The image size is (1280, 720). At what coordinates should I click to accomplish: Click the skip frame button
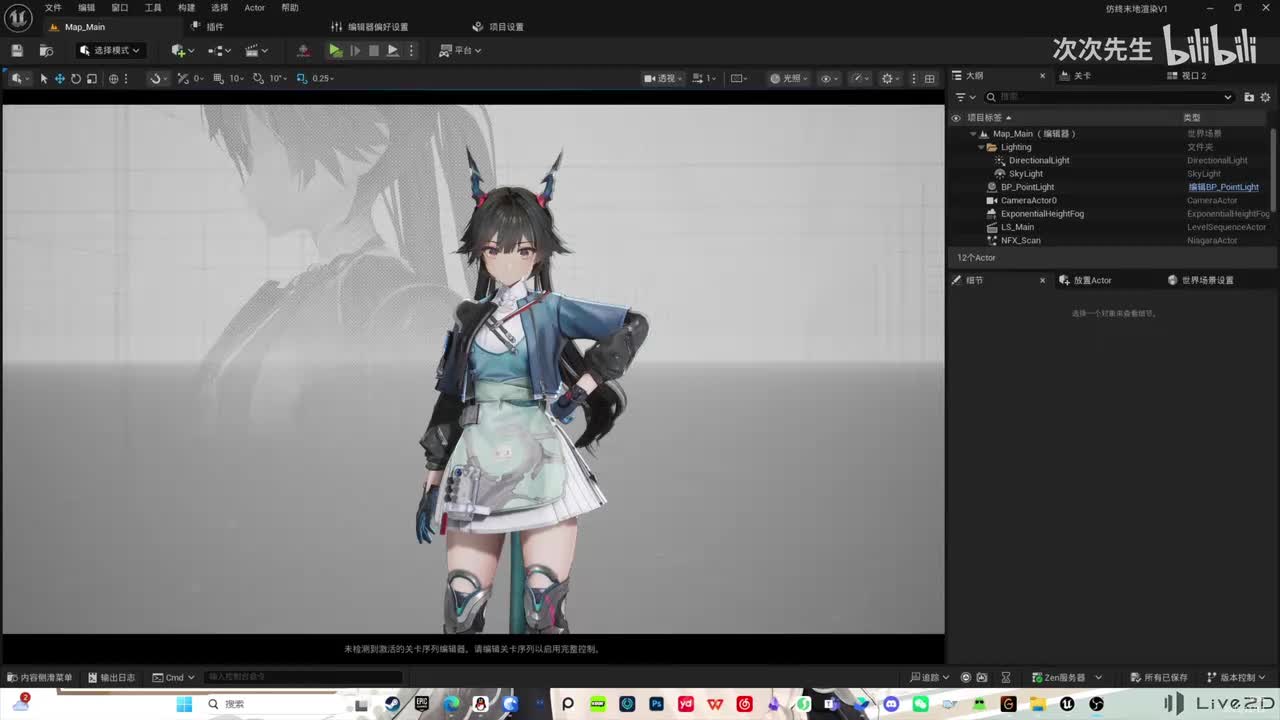tap(354, 50)
